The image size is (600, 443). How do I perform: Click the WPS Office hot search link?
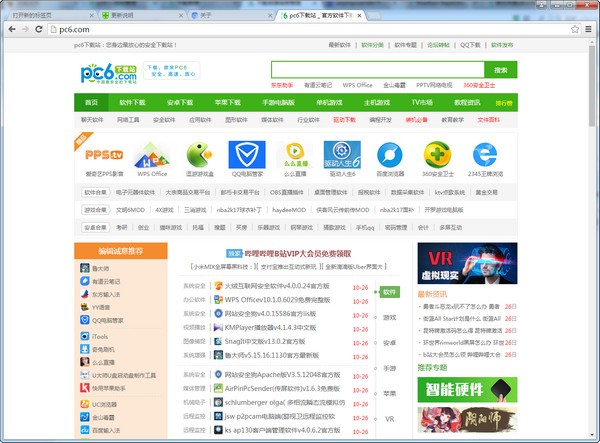357,85
